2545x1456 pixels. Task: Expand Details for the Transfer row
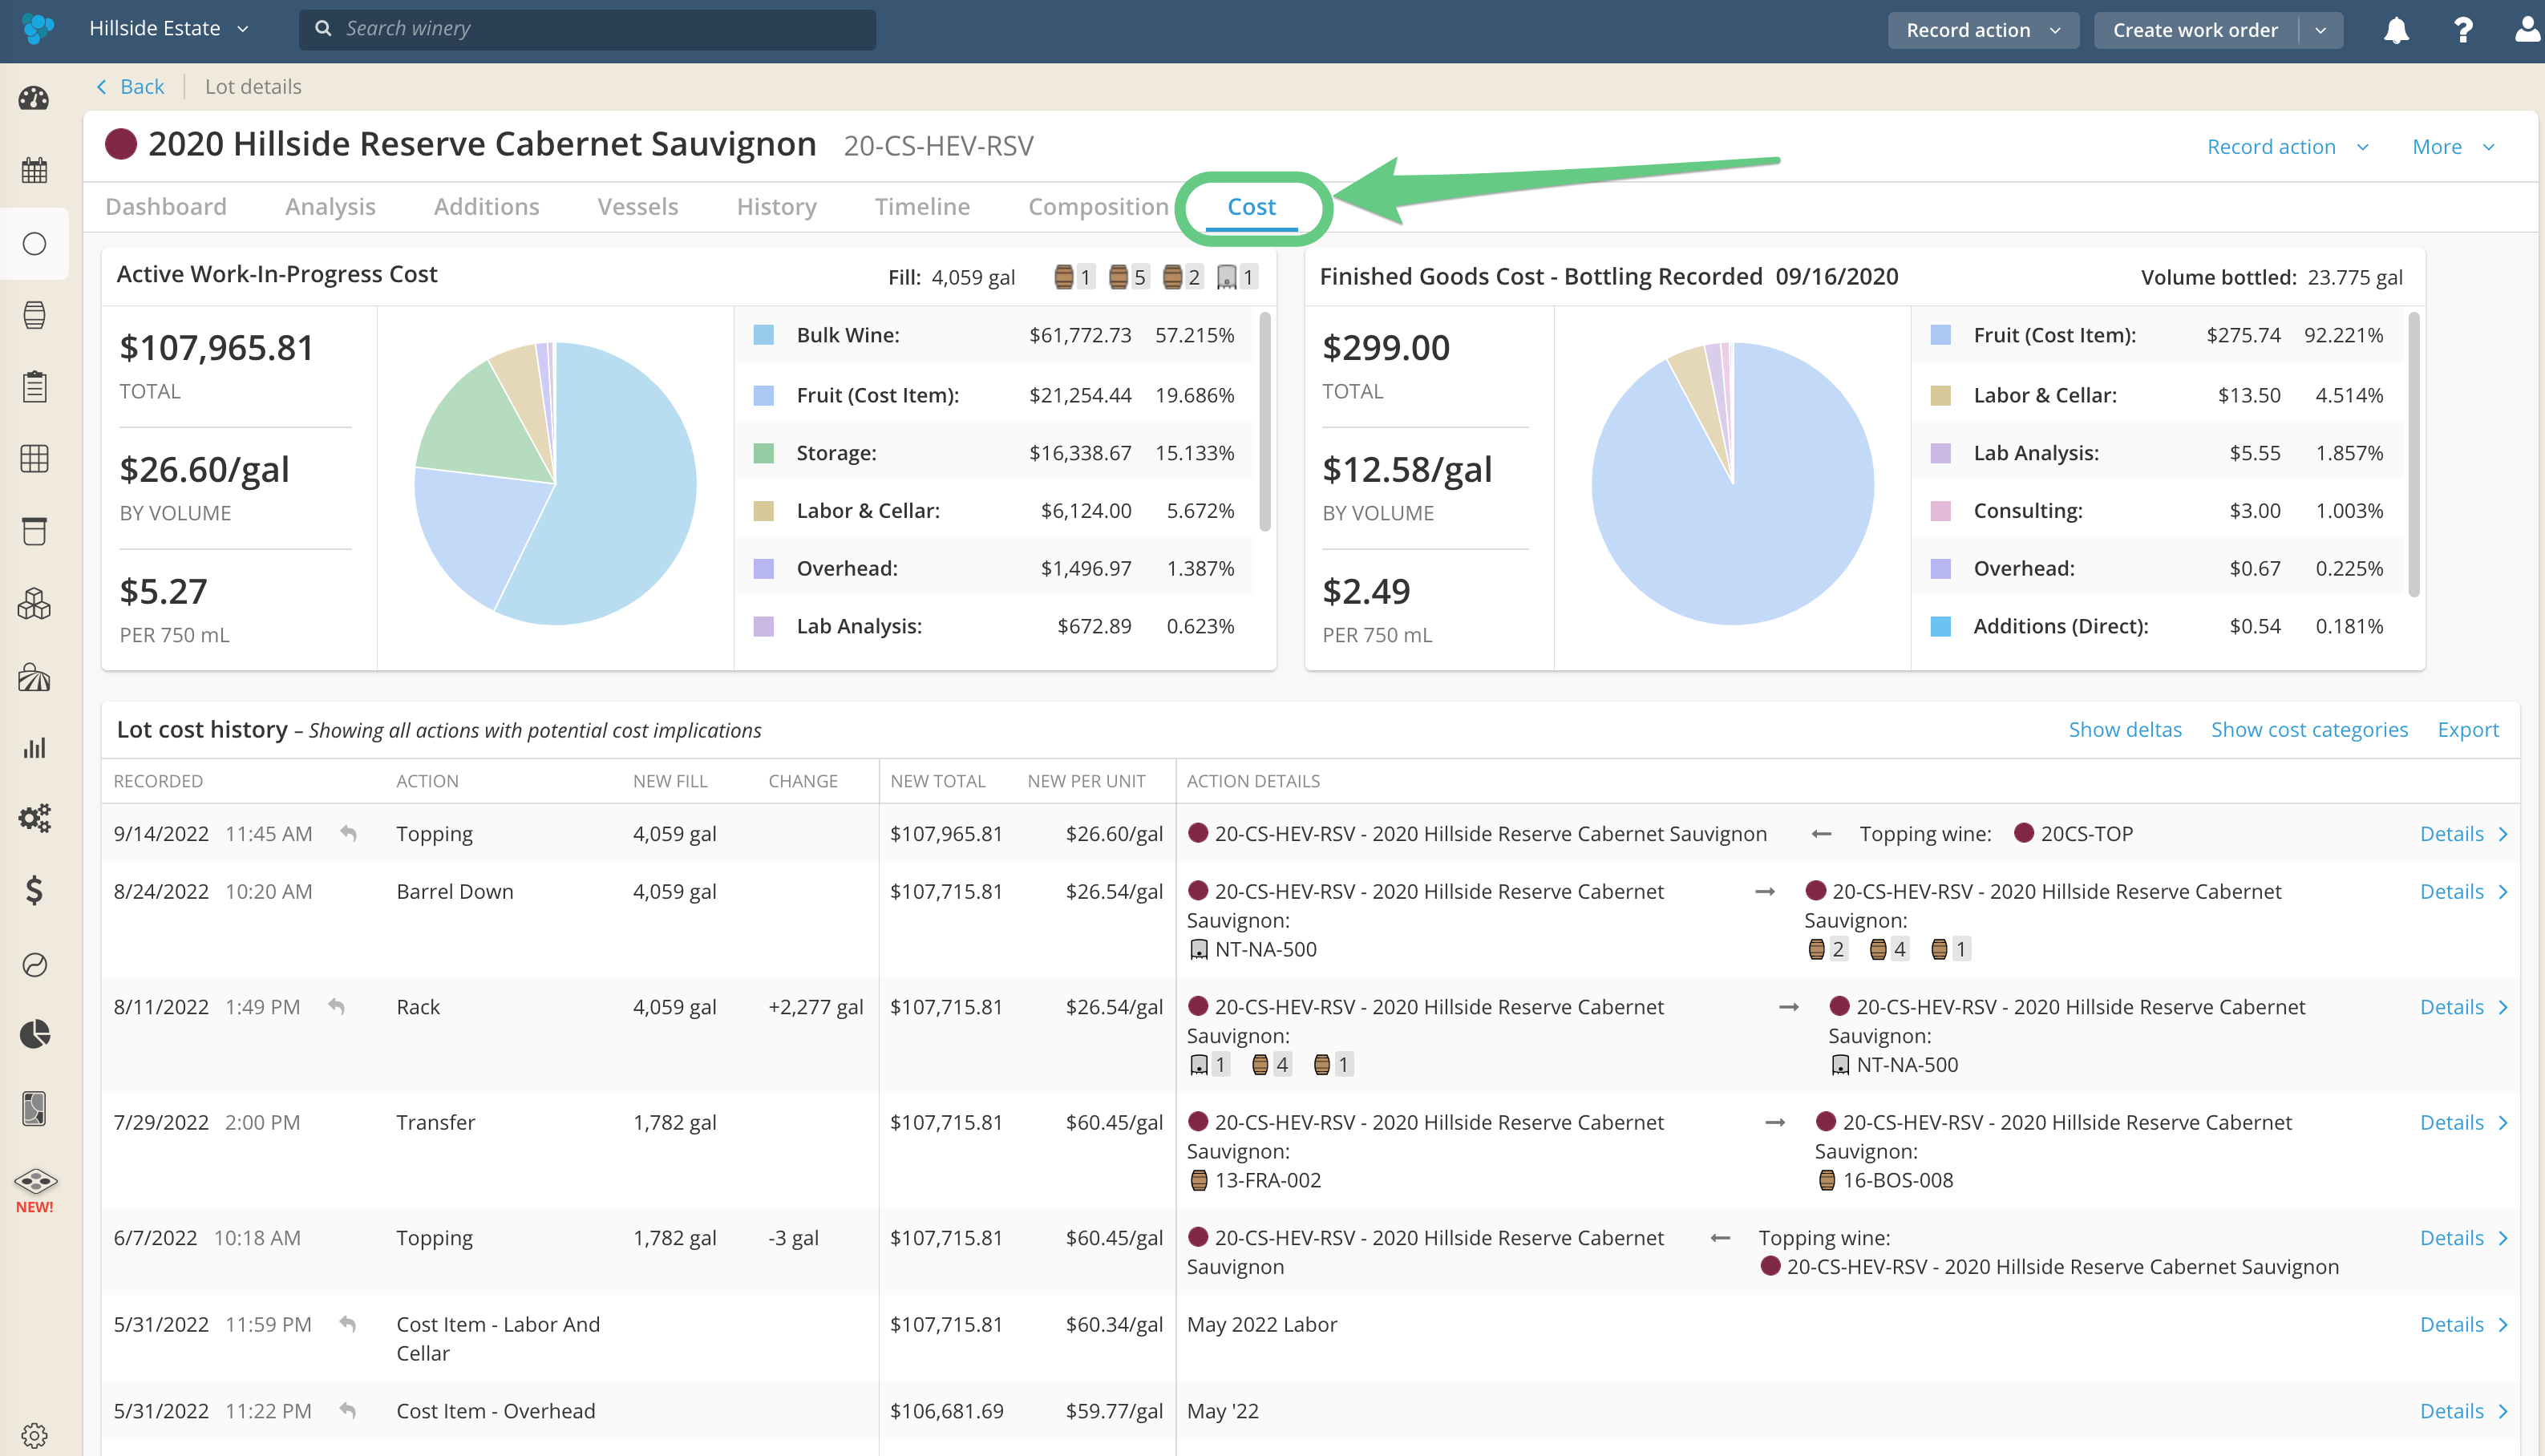pos(2464,1122)
